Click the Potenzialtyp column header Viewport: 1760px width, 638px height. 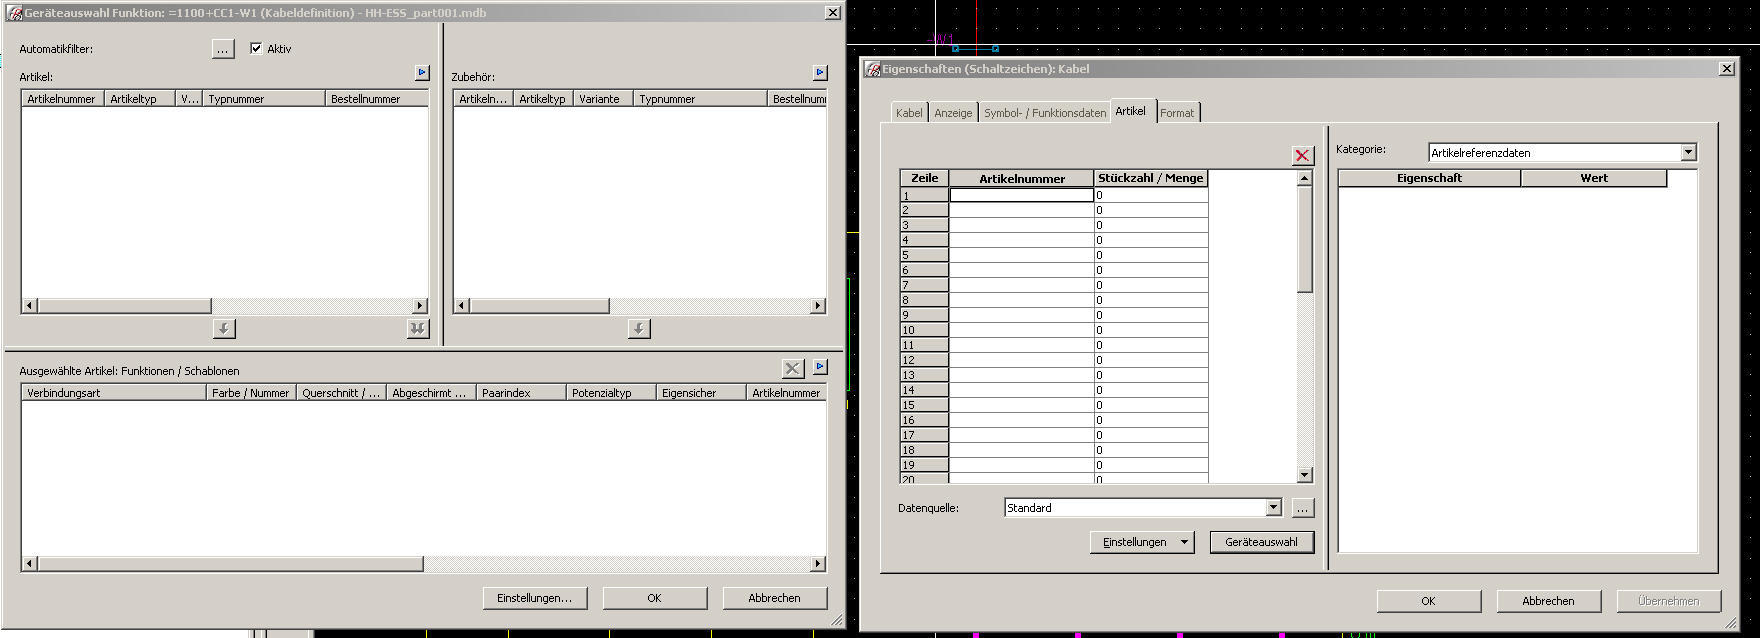(x=611, y=393)
